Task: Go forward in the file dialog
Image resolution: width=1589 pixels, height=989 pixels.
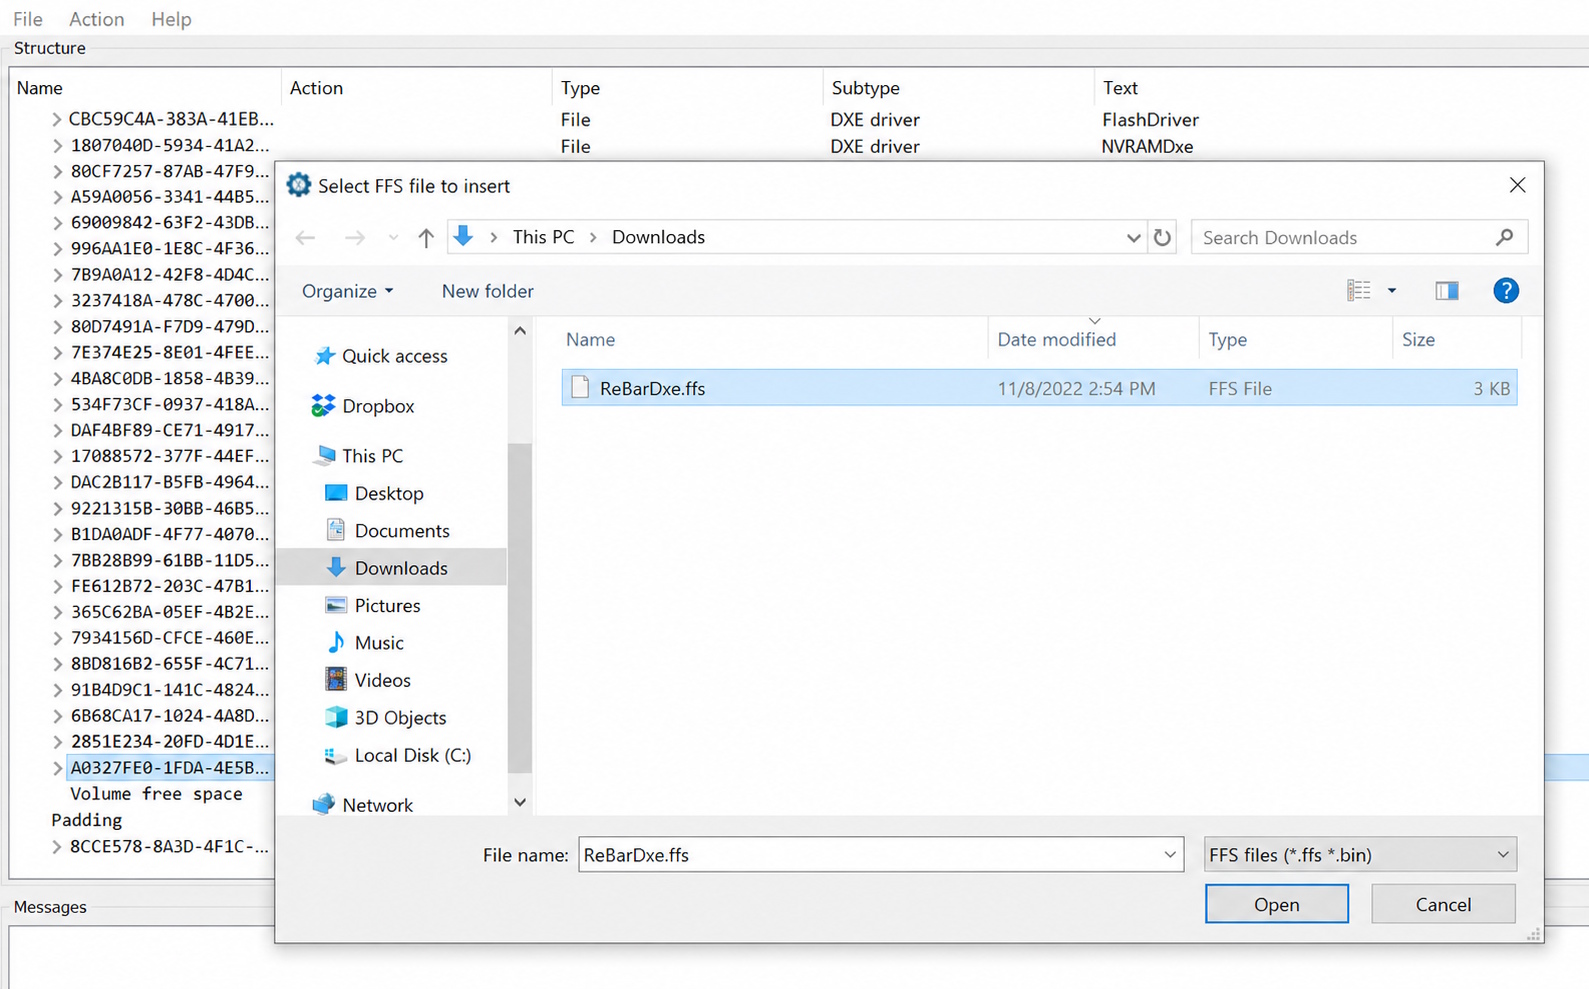Action: [354, 238]
